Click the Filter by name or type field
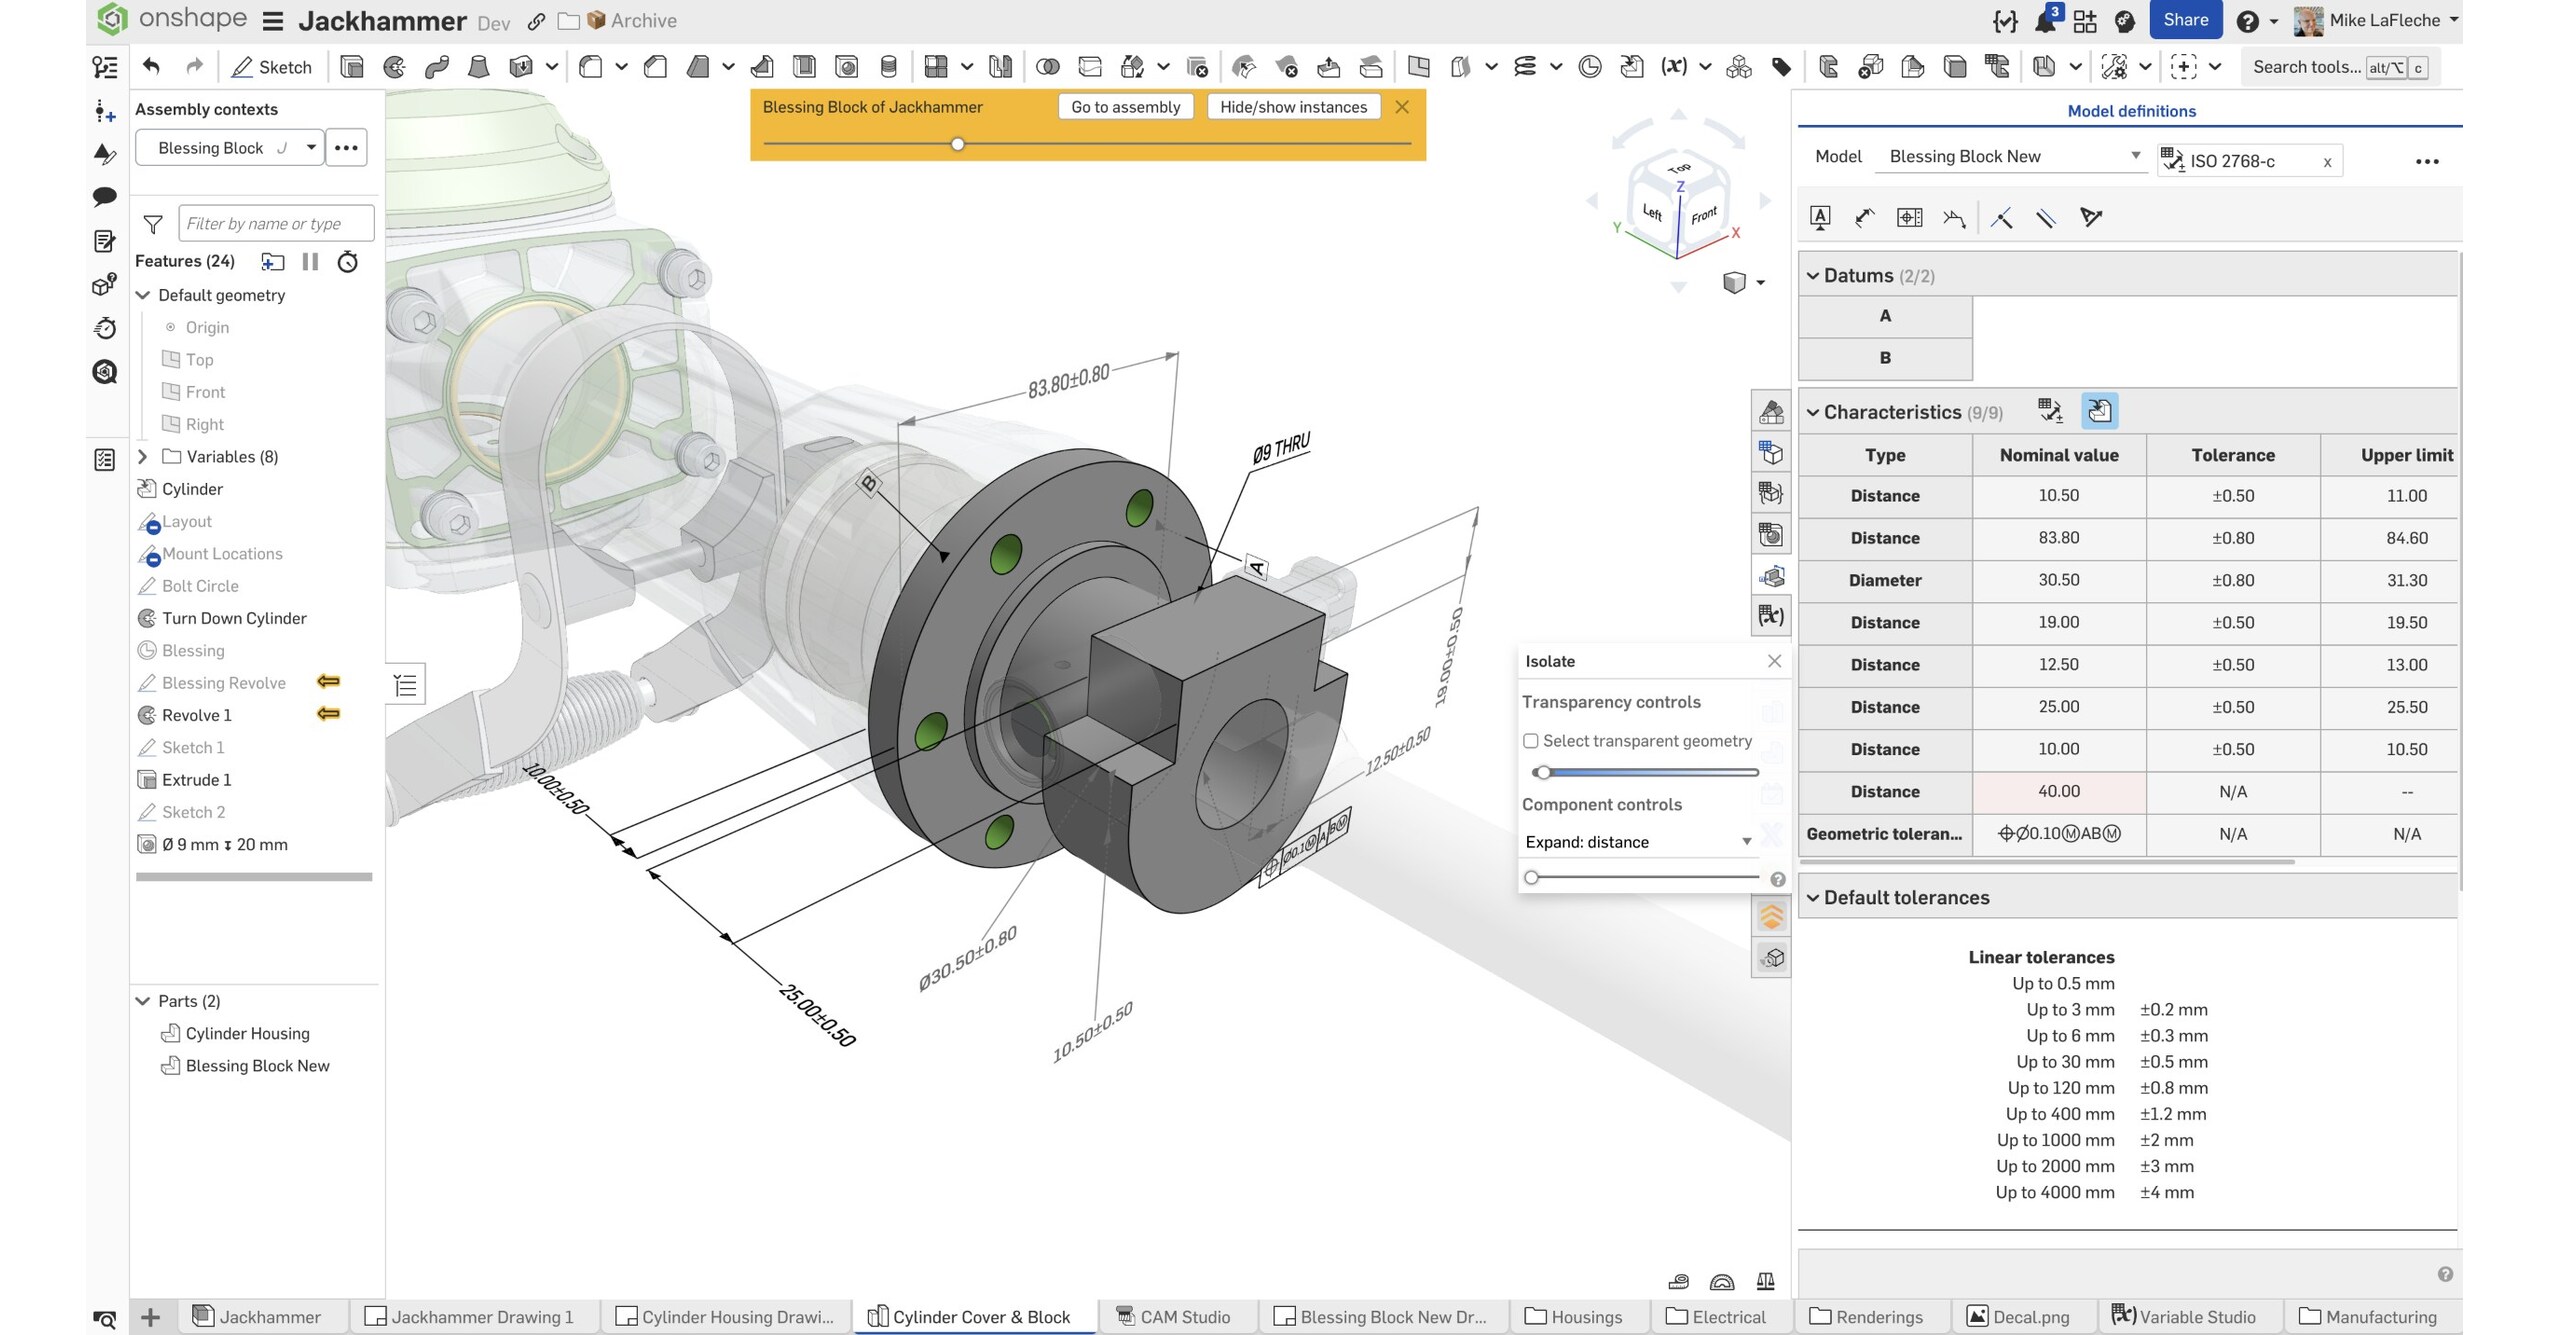The height and width of the screenshot is (1335, 2549). 276,224
